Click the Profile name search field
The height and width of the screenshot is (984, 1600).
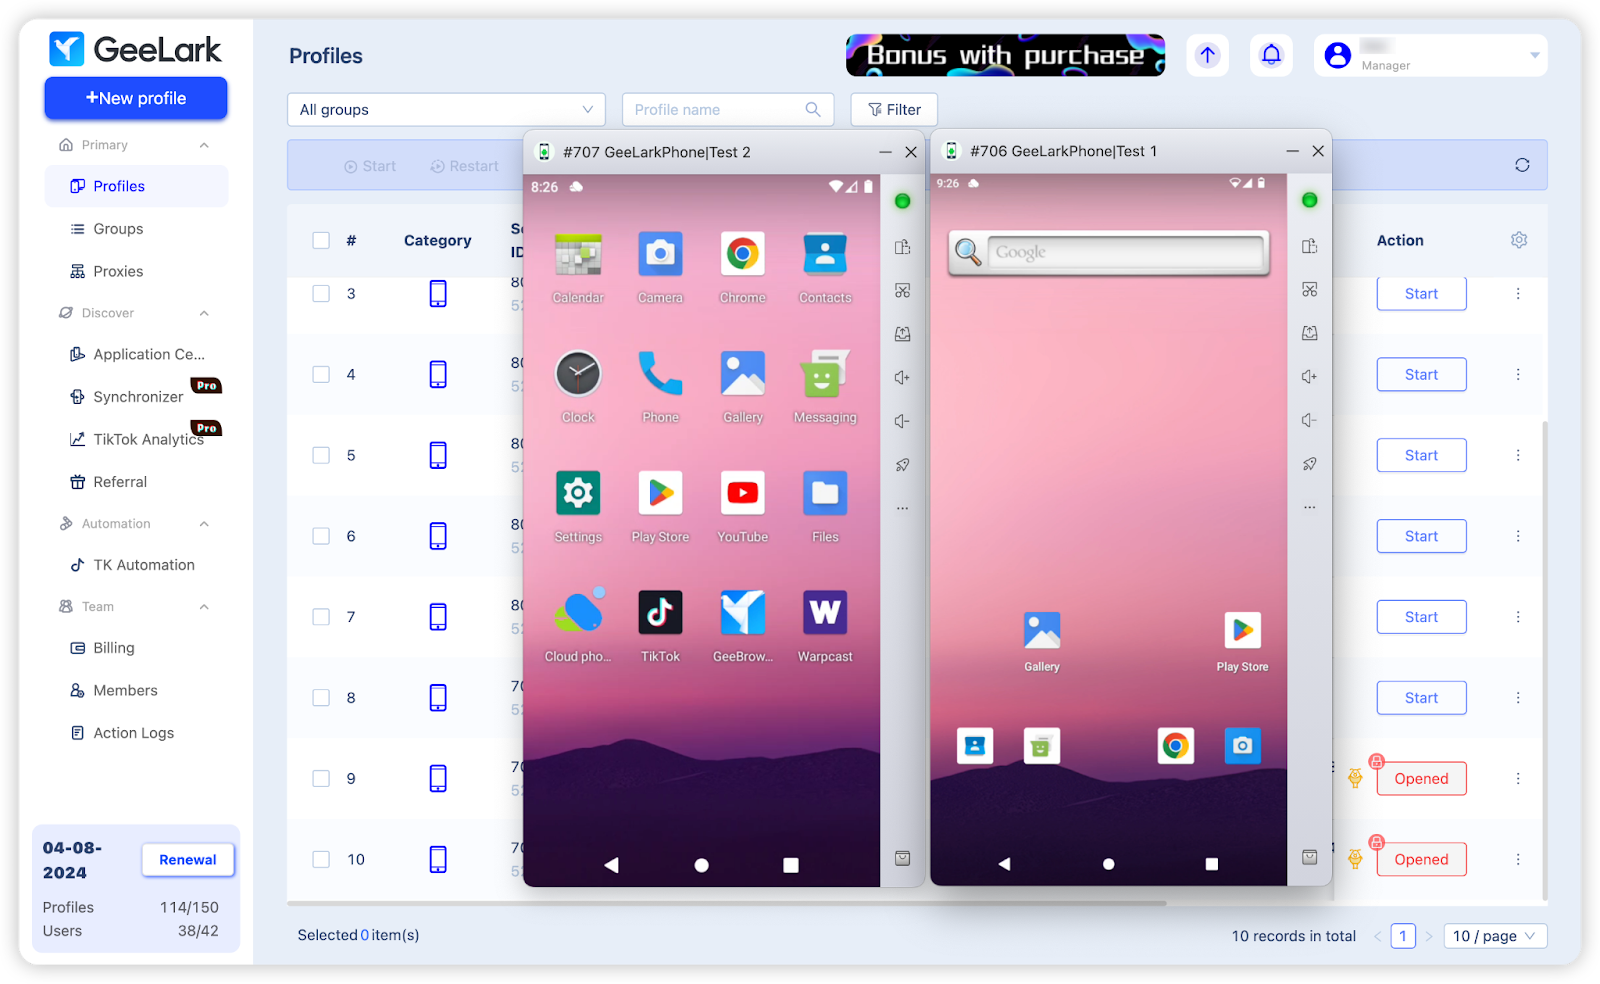pos(728,110)
